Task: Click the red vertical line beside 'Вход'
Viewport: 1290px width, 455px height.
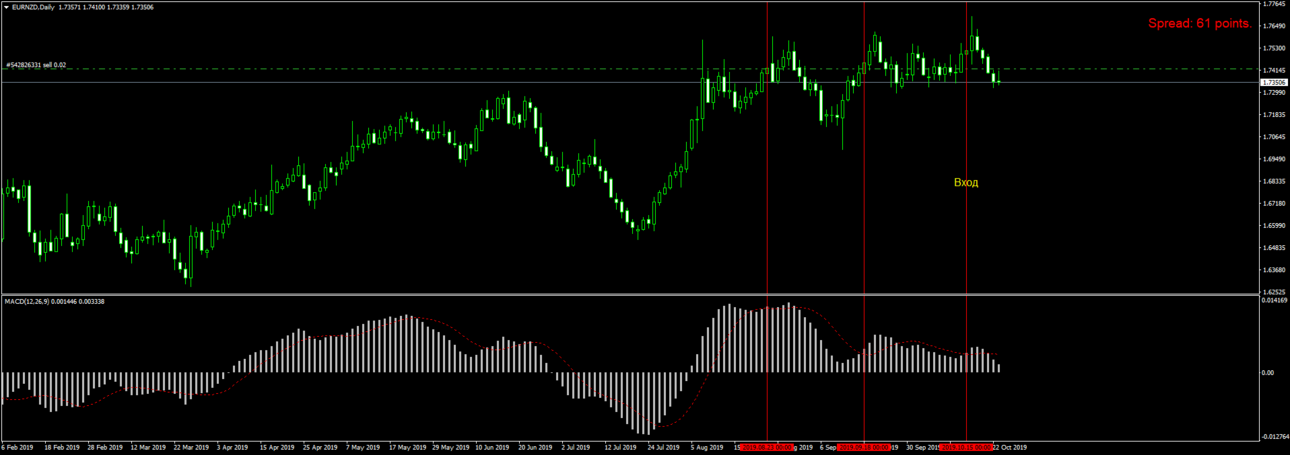Action: pyautogui.click(x=967, y=220)
